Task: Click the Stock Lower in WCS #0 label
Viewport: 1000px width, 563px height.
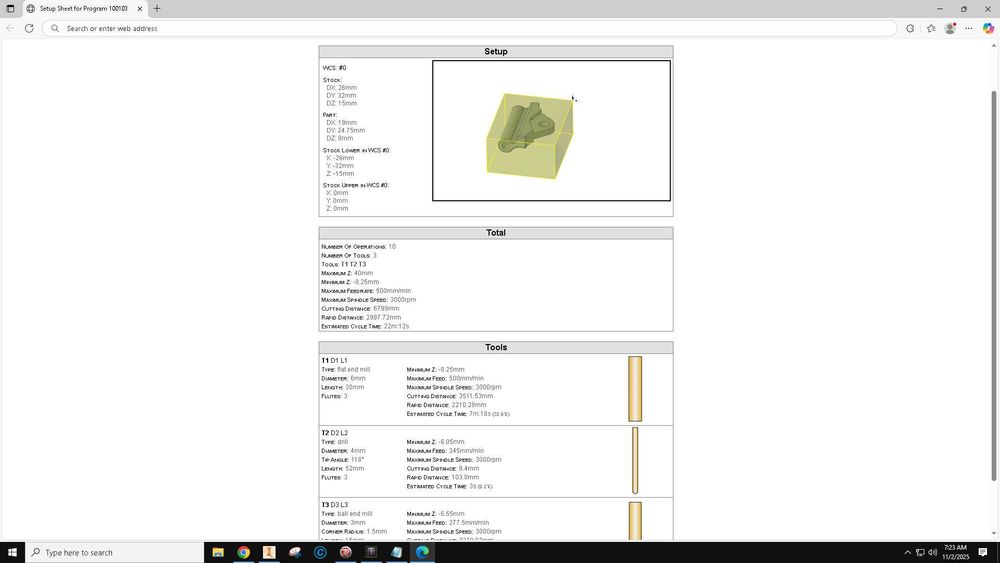Action: tap(357, 150)
